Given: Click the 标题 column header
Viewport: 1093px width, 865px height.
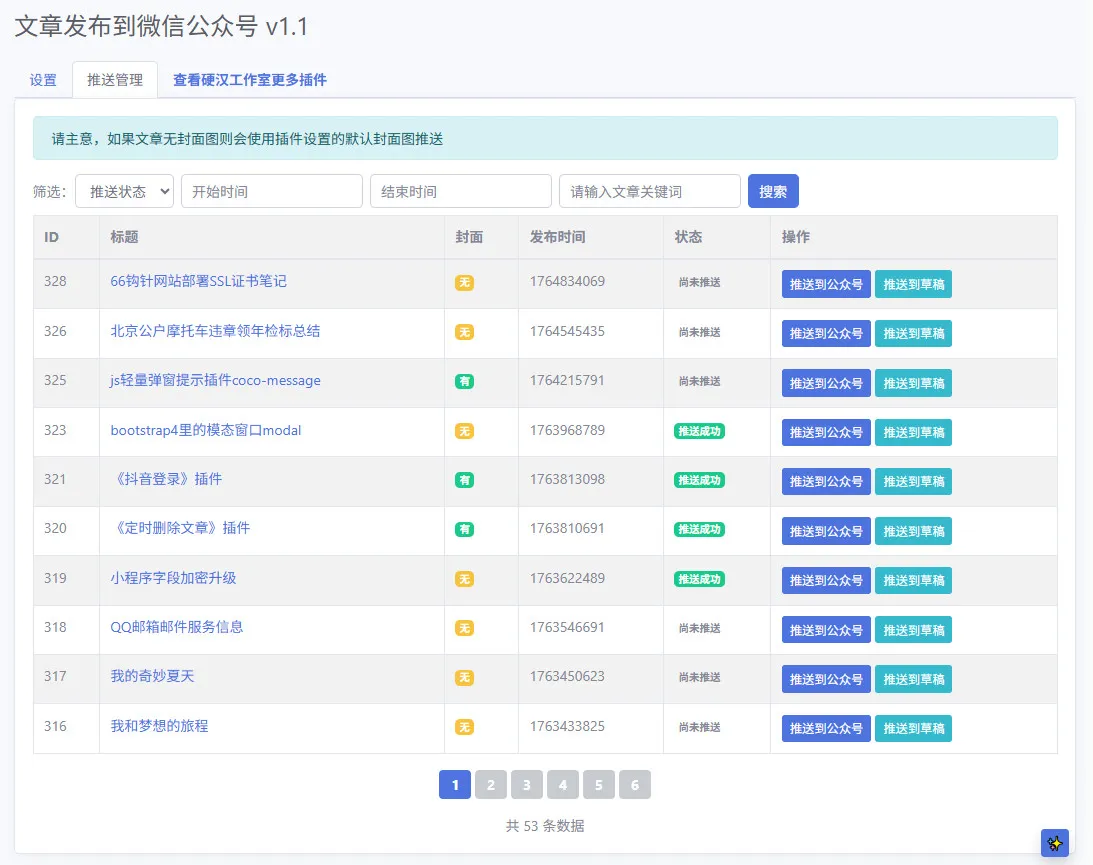Looking at the screenshot, I should pos(124,237).
